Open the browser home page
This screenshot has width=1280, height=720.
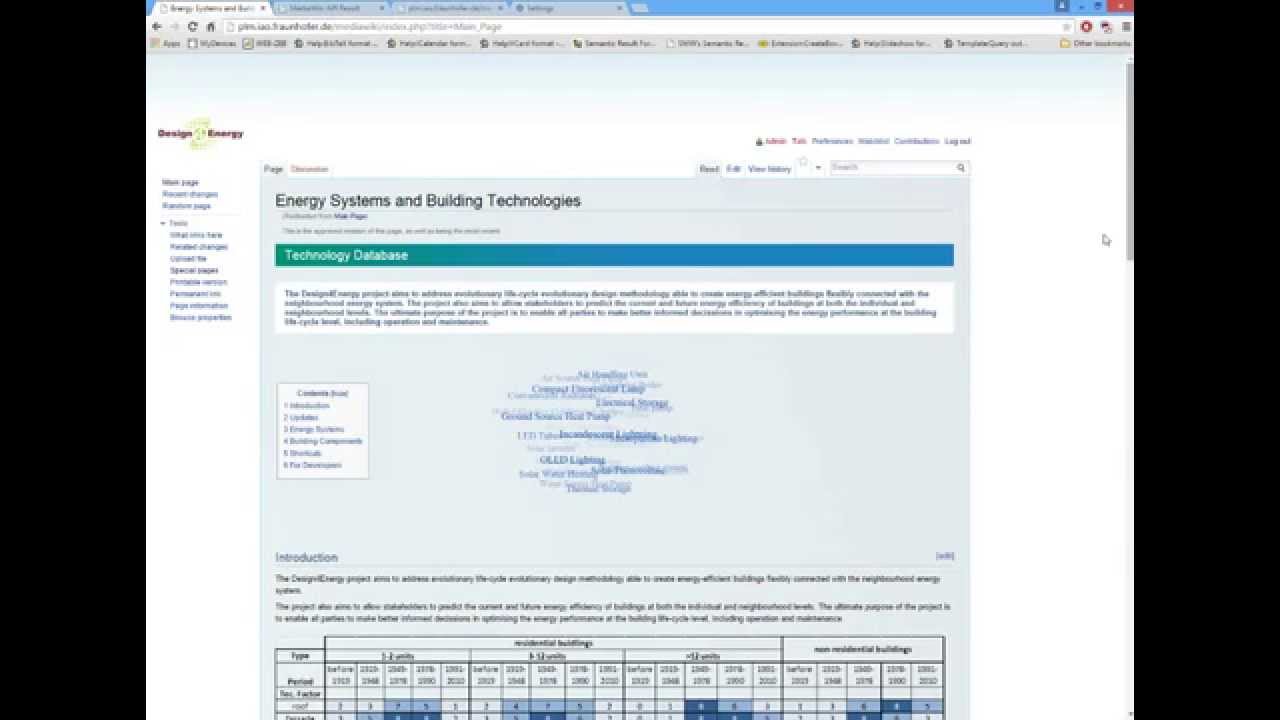[x=210, y=27]
